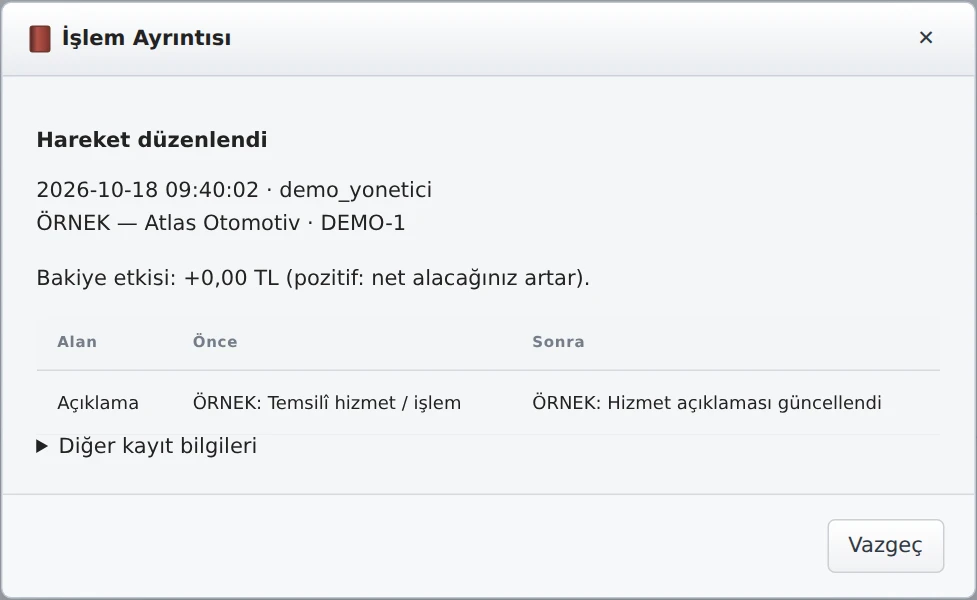Image resolution: width=977 pixels, height=600 pixels.
Task: Click the DEMO-1 record code
Action: click(363, 222)
